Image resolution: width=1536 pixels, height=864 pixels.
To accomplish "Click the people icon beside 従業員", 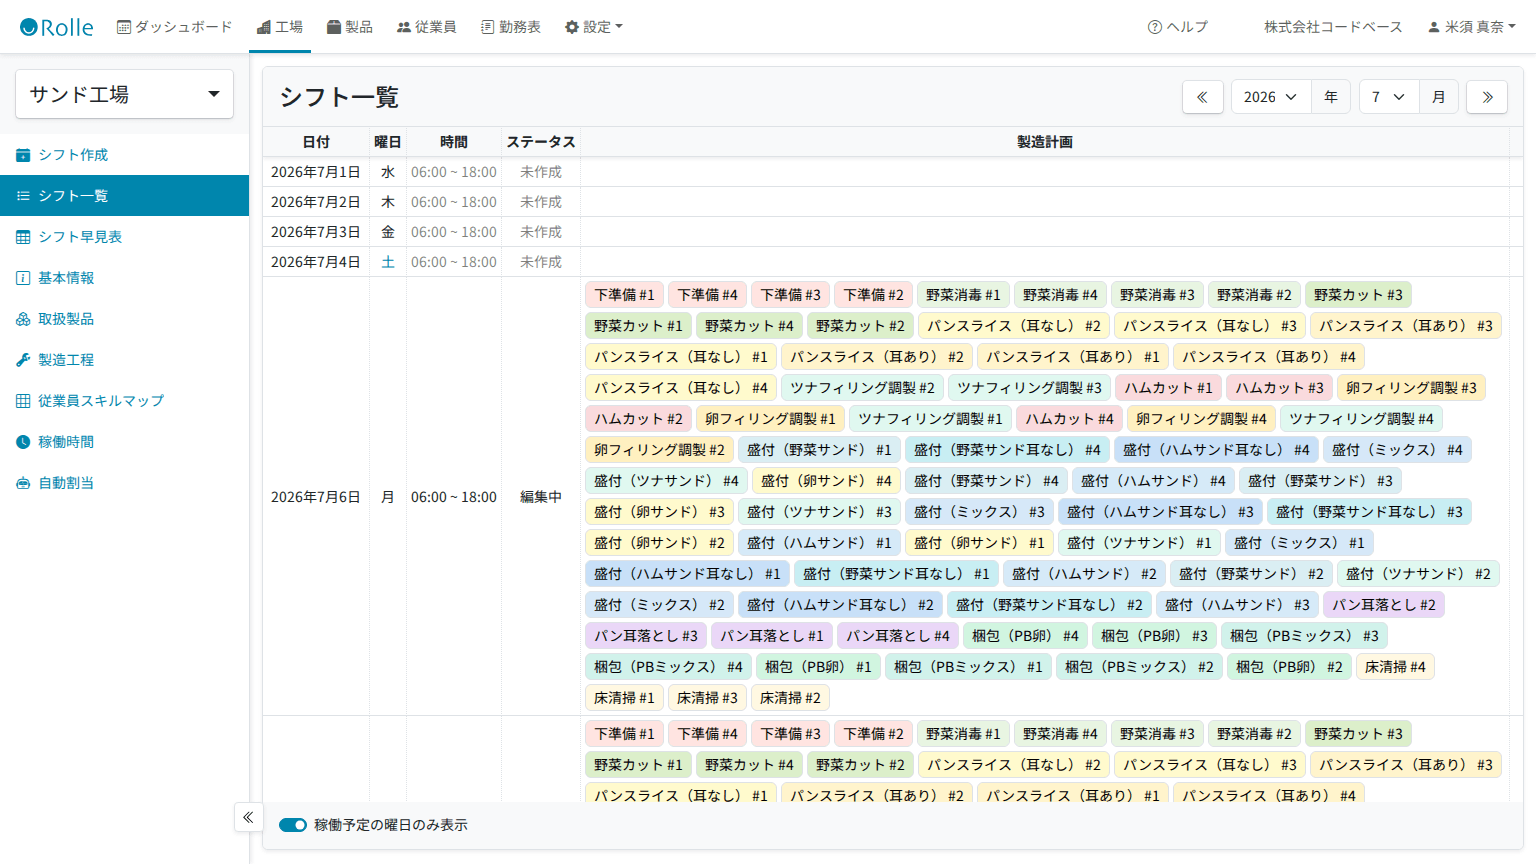I will click(404, 27).
